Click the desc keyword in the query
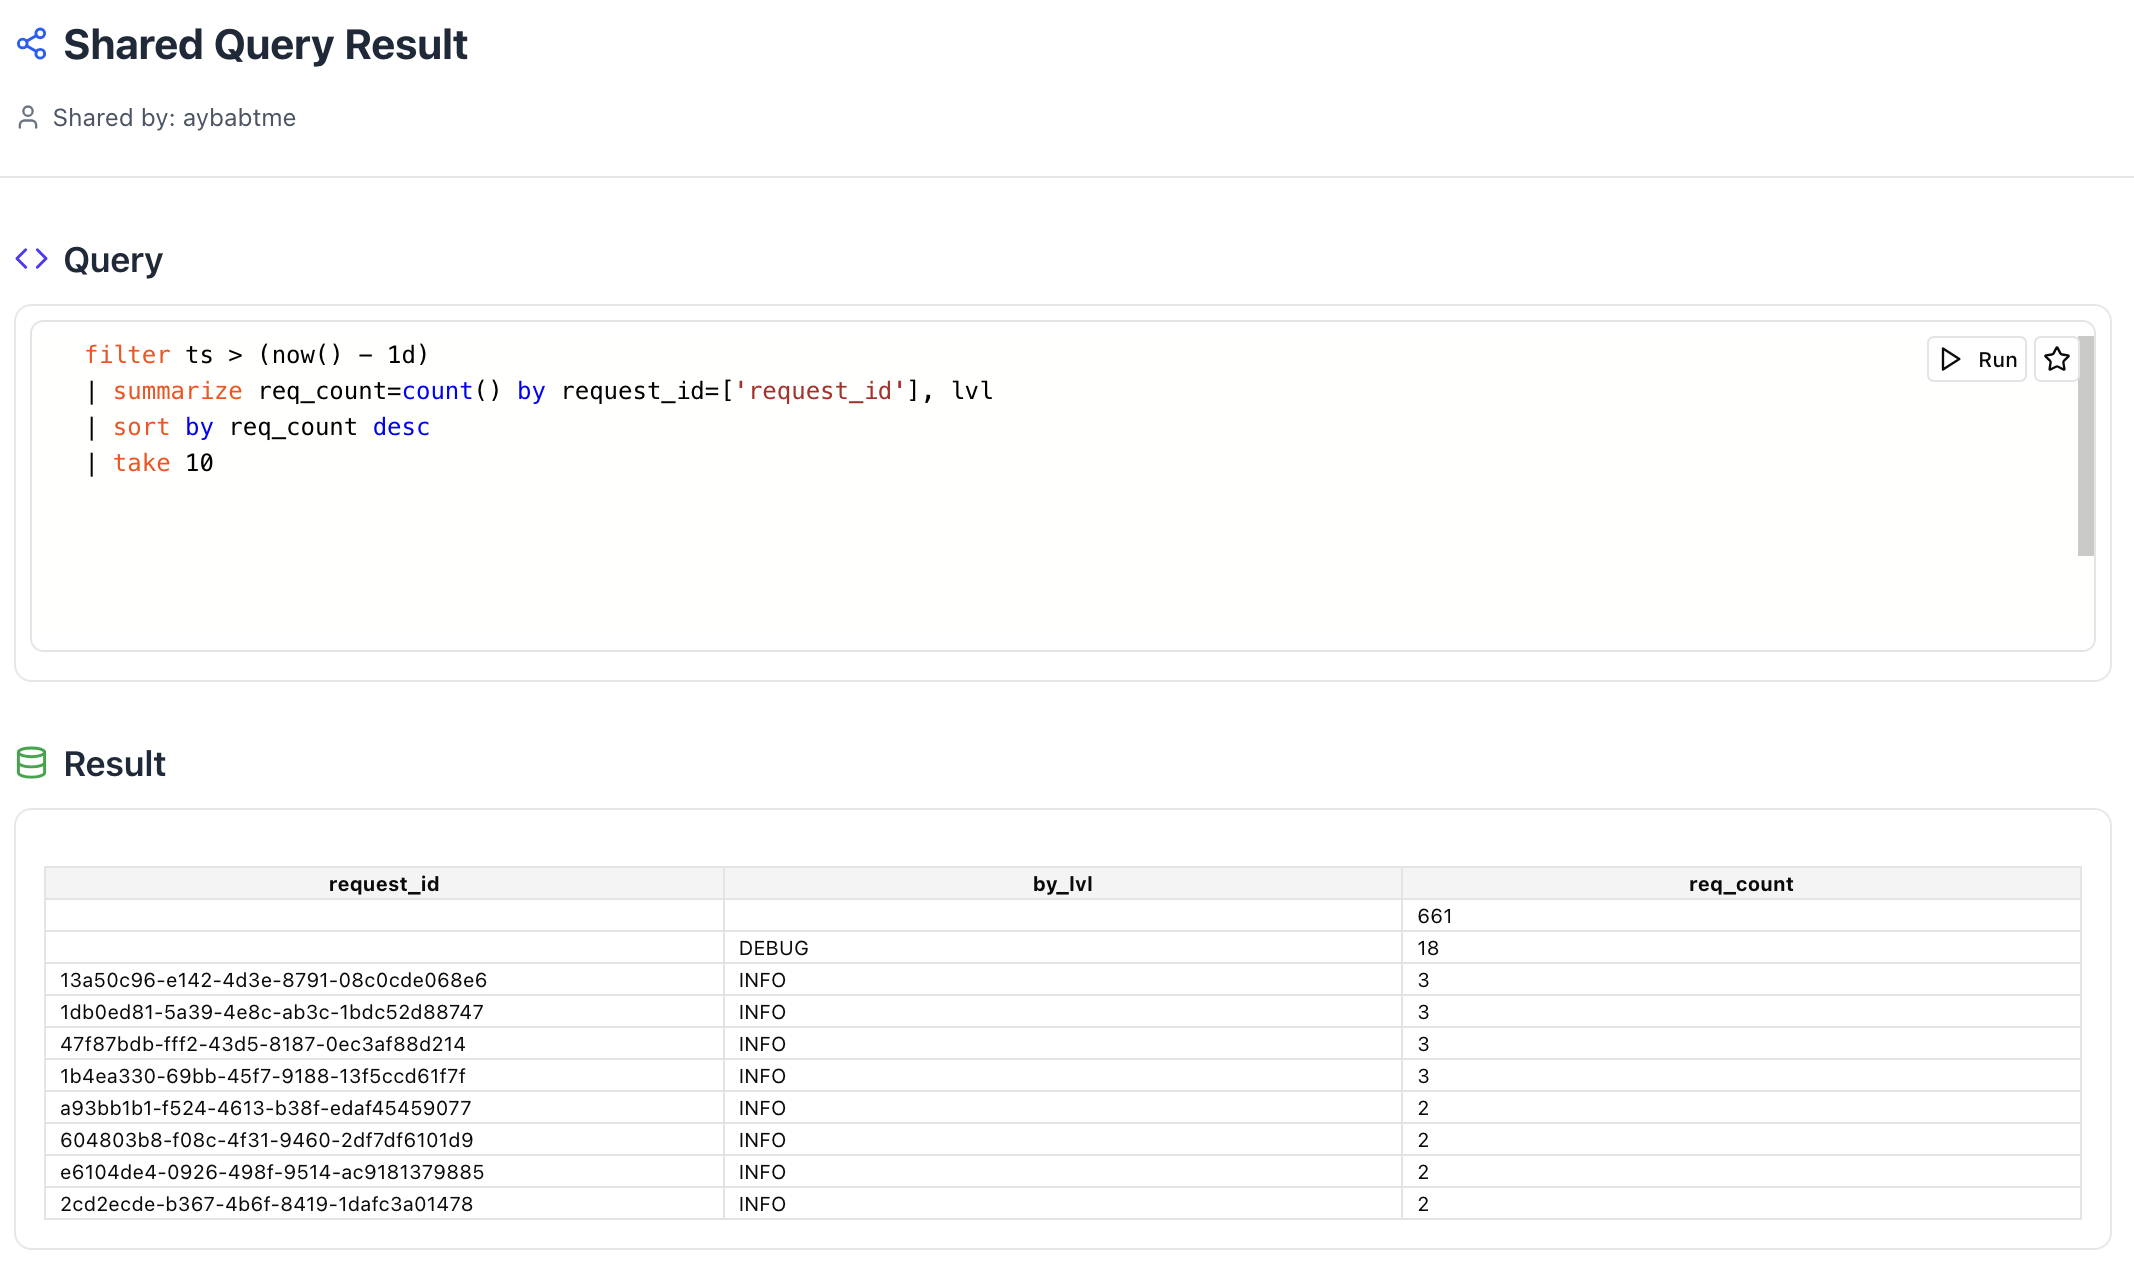Viewport: 2134px width, 1270px height. click(401, 427)
